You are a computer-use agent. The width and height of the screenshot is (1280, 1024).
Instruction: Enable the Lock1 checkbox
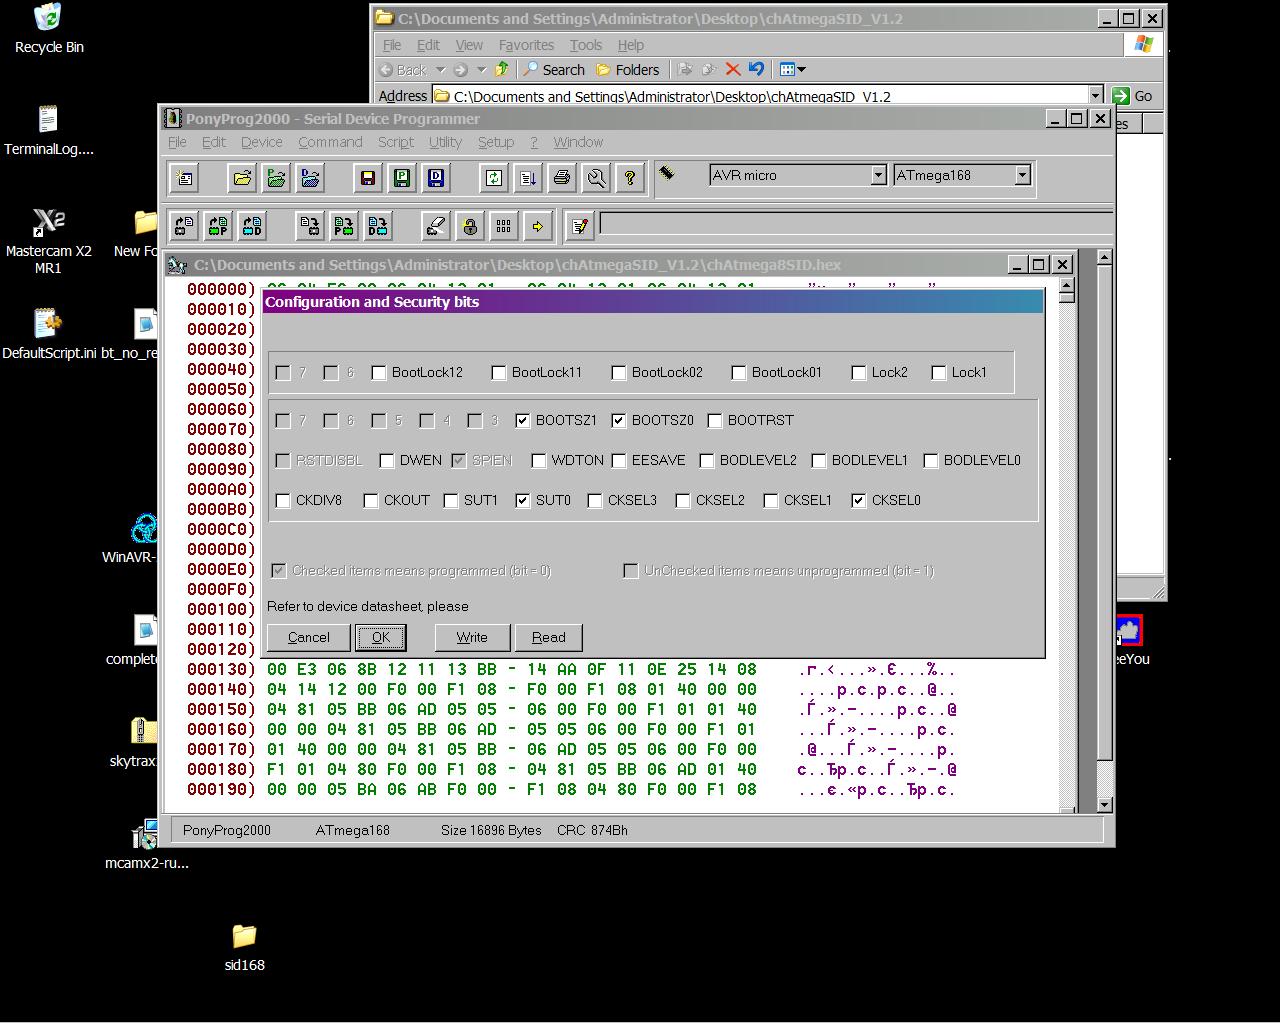tap(939, 373)
